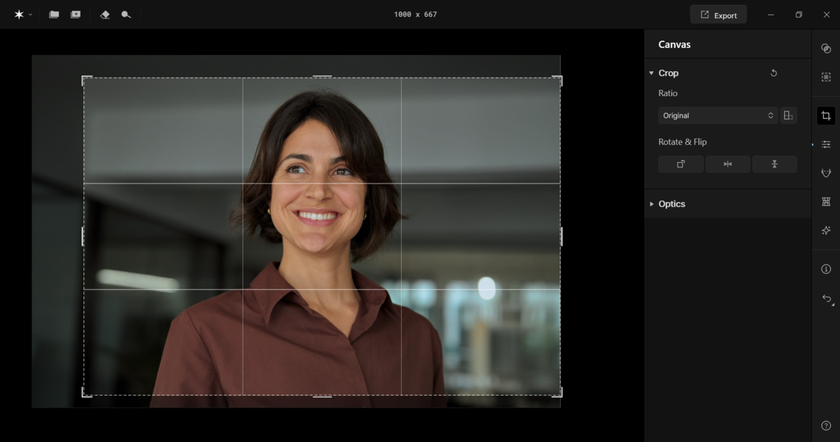Viewport: 840px width, 442px height.
Task: Click the Export button
Action: (718, 15)
